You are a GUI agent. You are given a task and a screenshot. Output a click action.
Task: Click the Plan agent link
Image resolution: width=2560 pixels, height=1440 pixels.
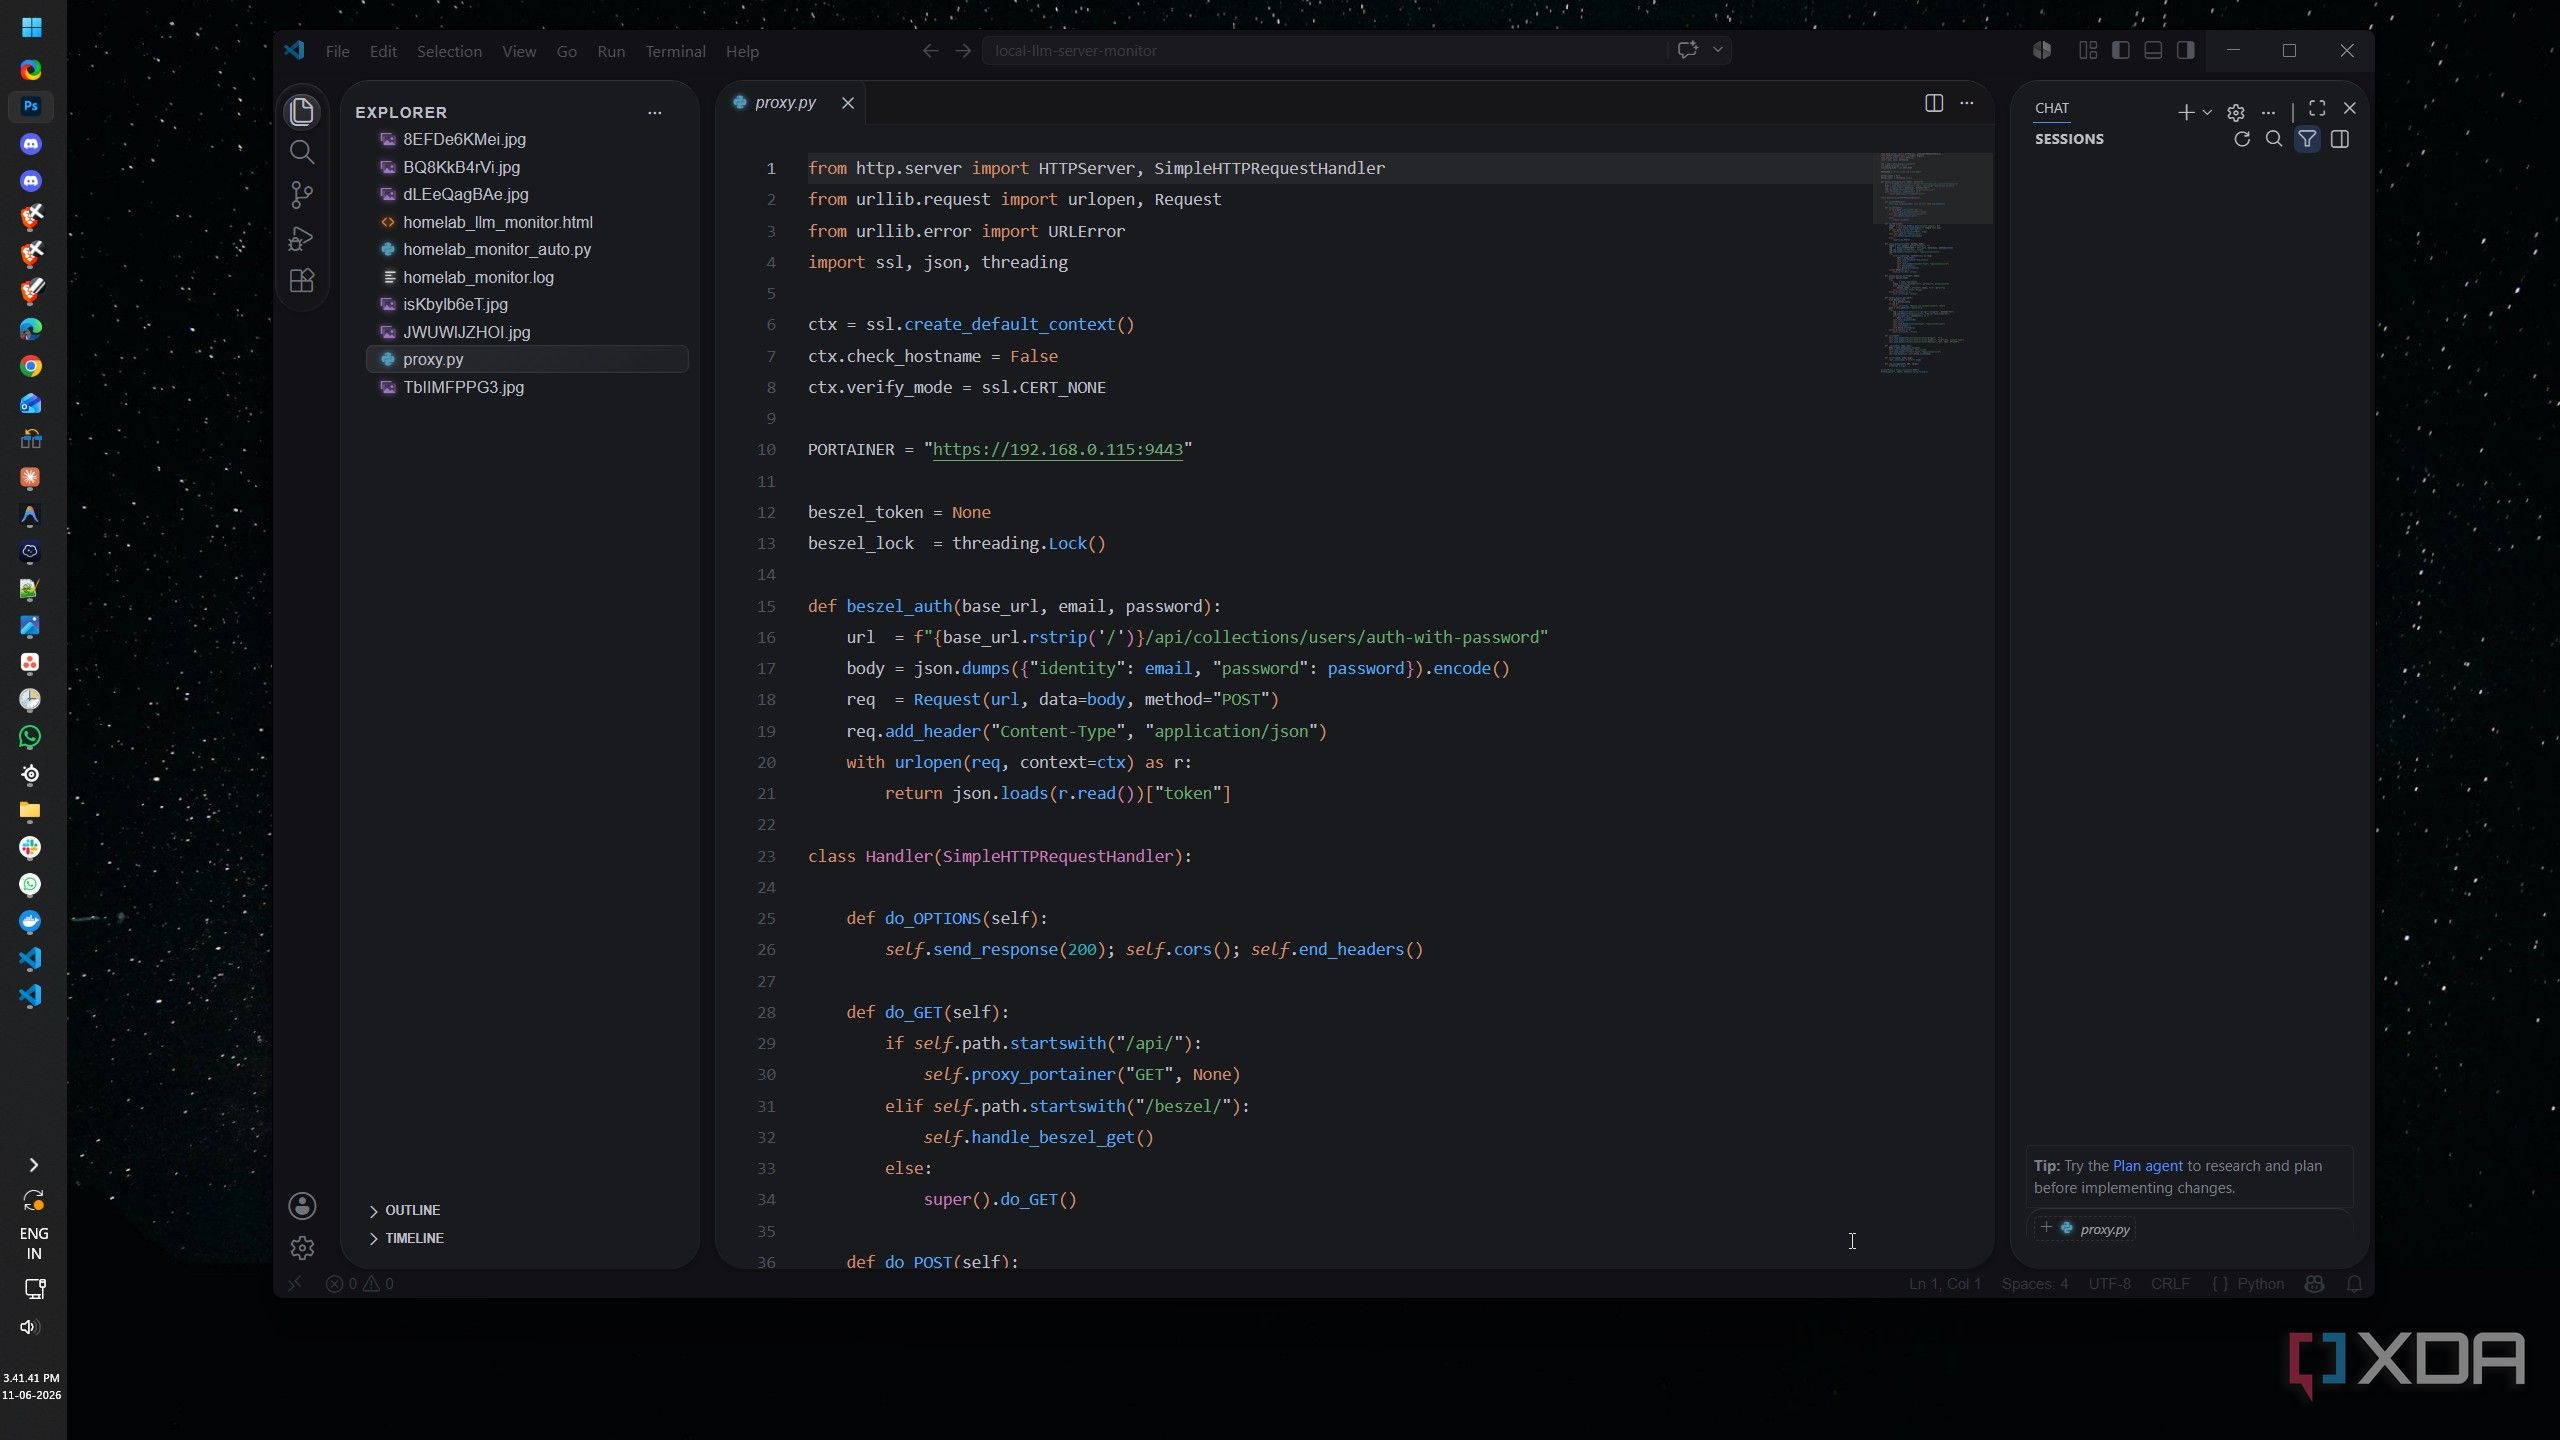pos(2147,1166)
